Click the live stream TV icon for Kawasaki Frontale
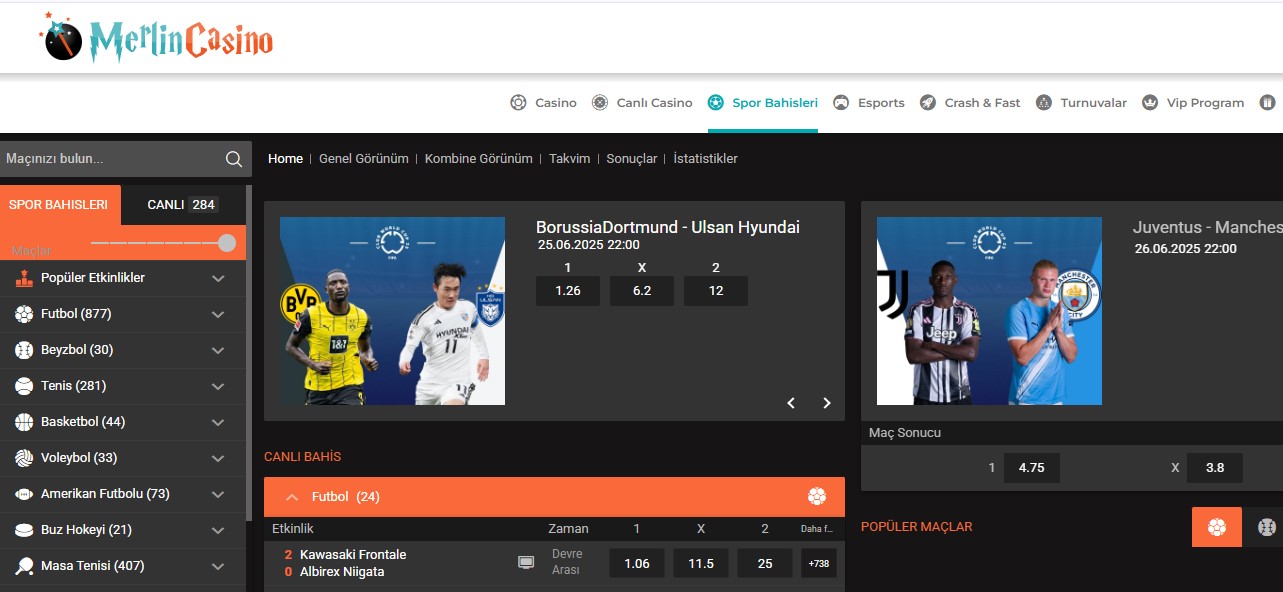This screenshot has width=1283, height=592. pos(526,563)
